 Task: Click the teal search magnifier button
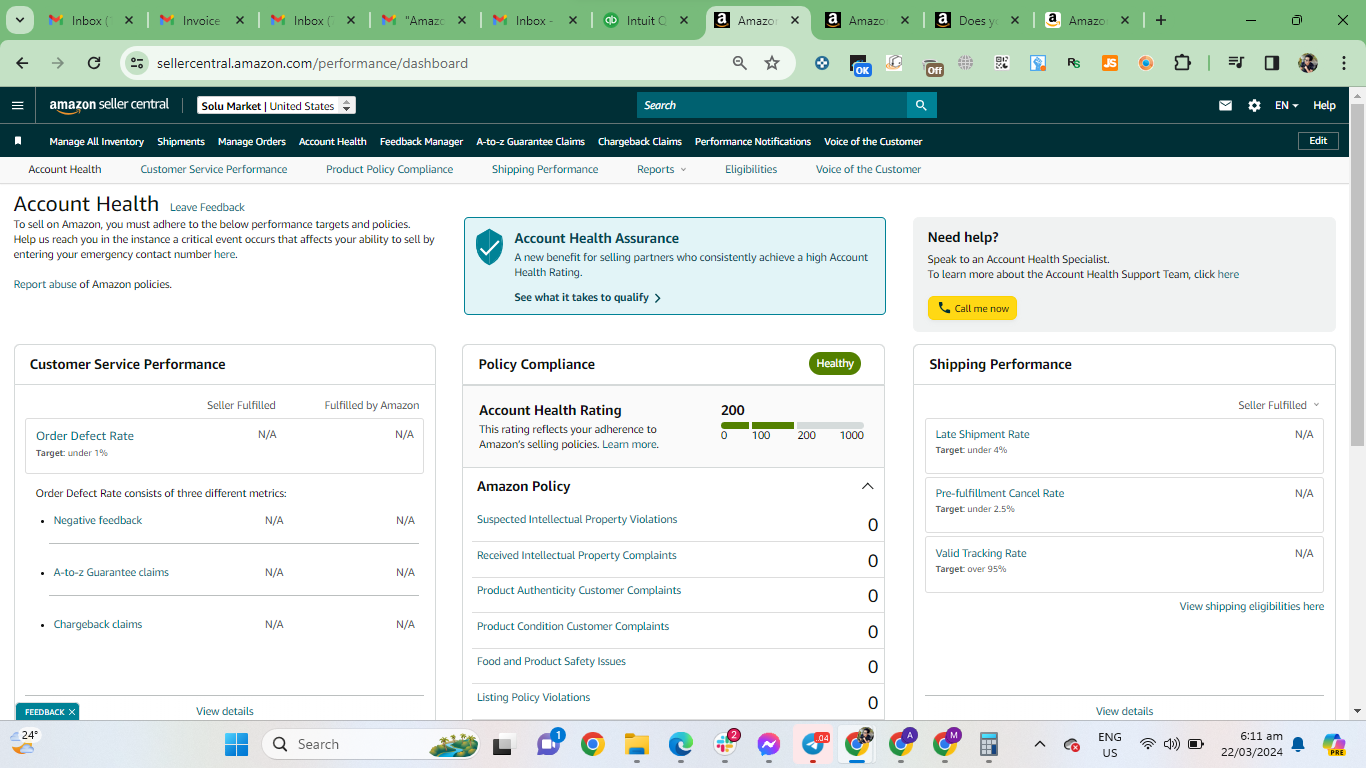tap(922, 105)
